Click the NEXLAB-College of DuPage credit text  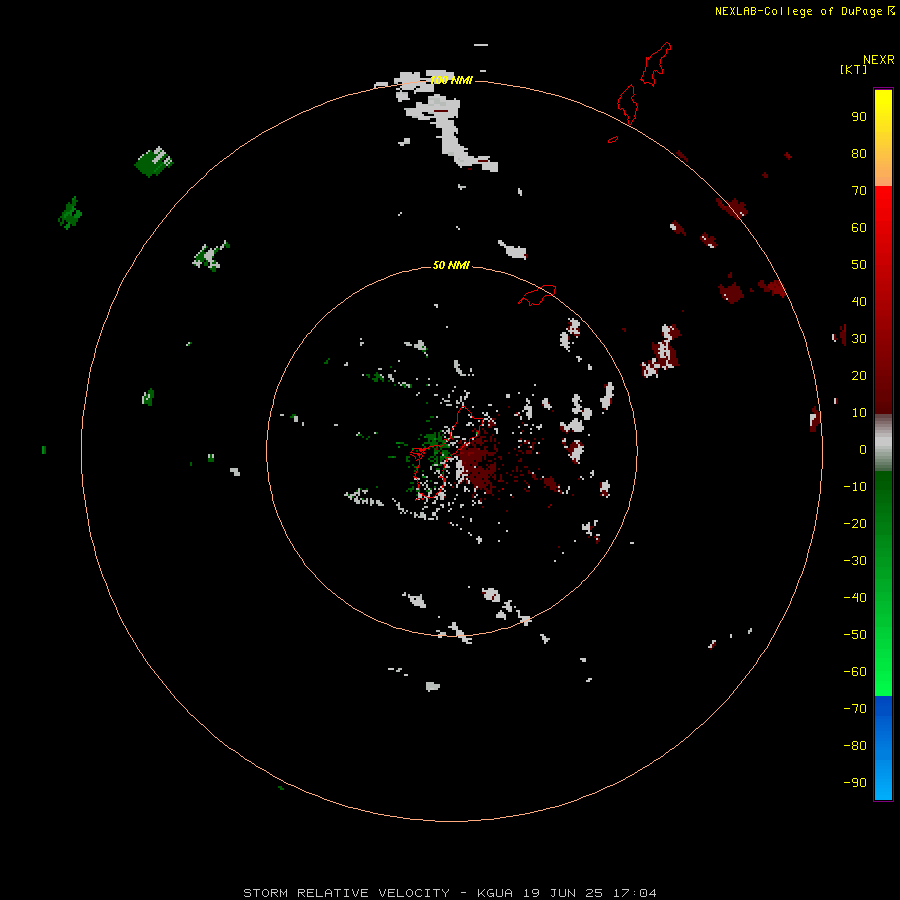click(798, 11)
